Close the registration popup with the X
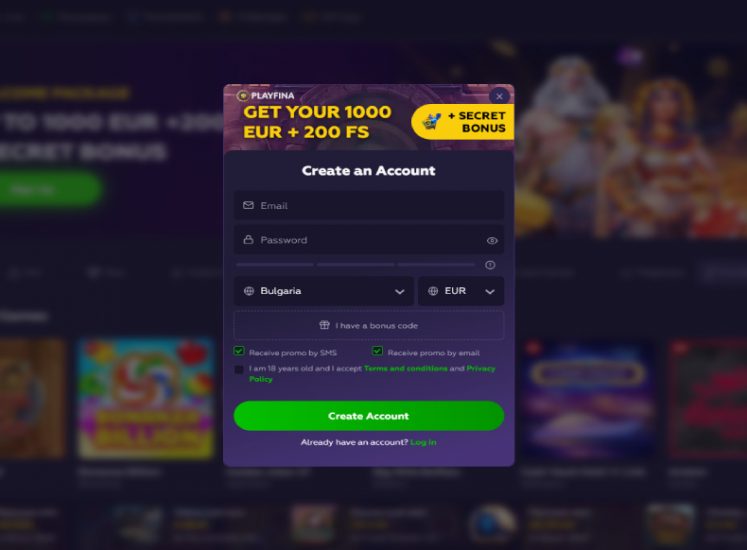This screenshot has height=550, width=747. tap(499, 96)
